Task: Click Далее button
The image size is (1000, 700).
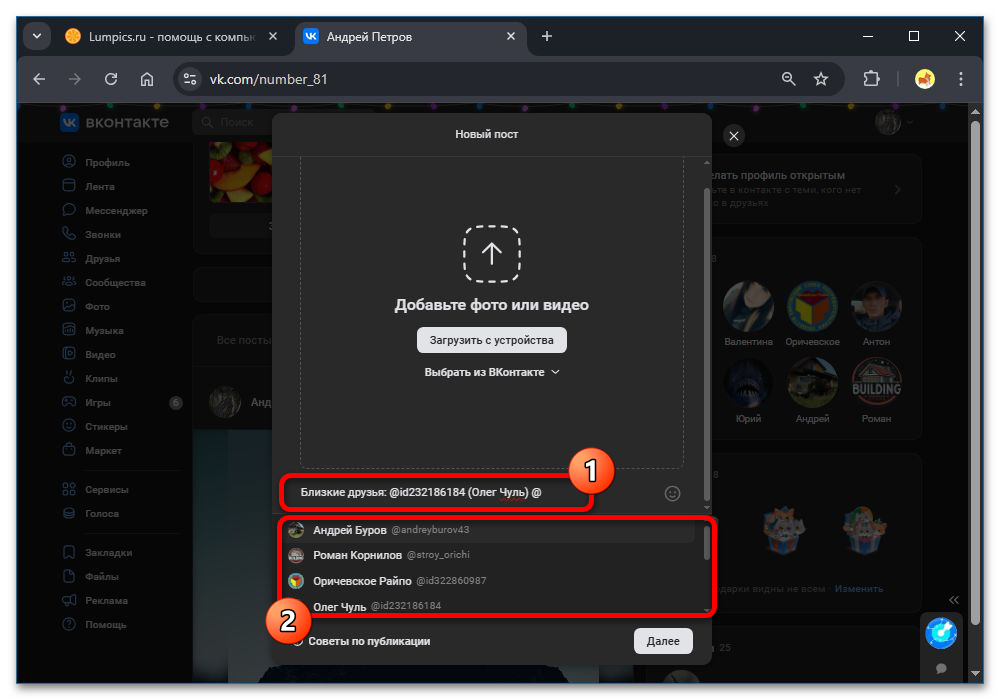Action: (x=663, y=641)
